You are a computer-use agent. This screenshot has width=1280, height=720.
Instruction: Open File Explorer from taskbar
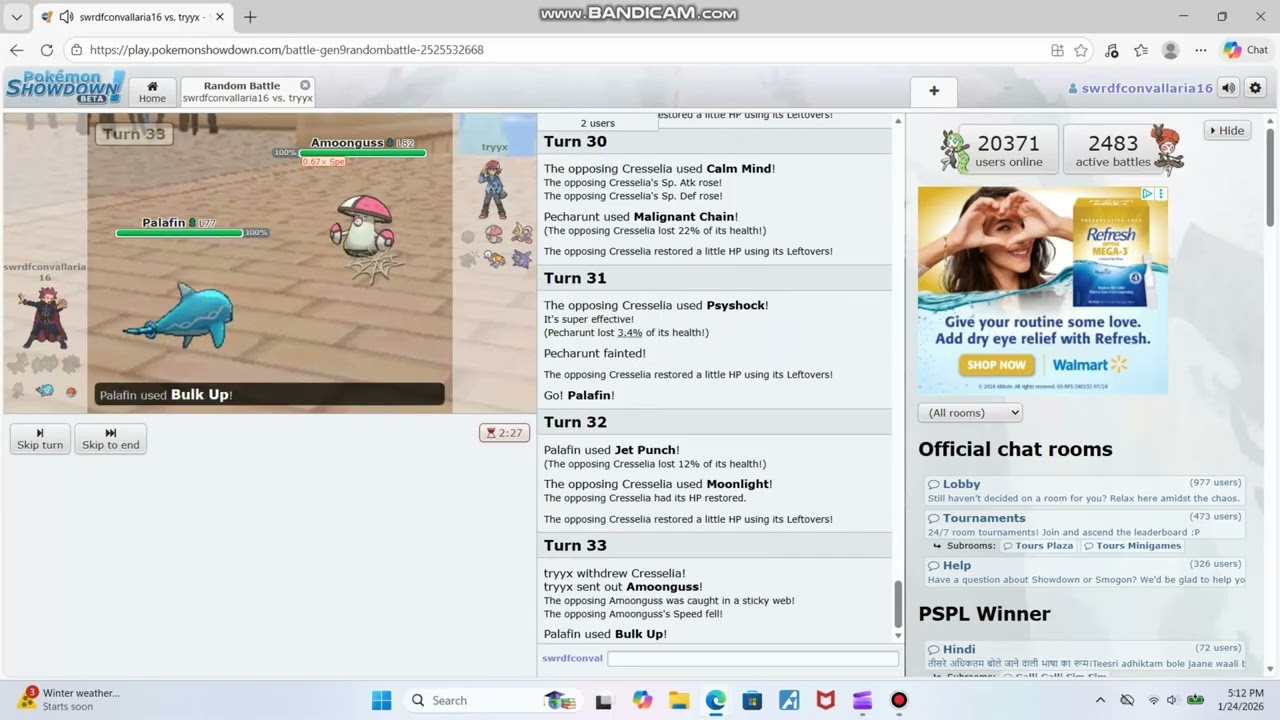point(679,700)
